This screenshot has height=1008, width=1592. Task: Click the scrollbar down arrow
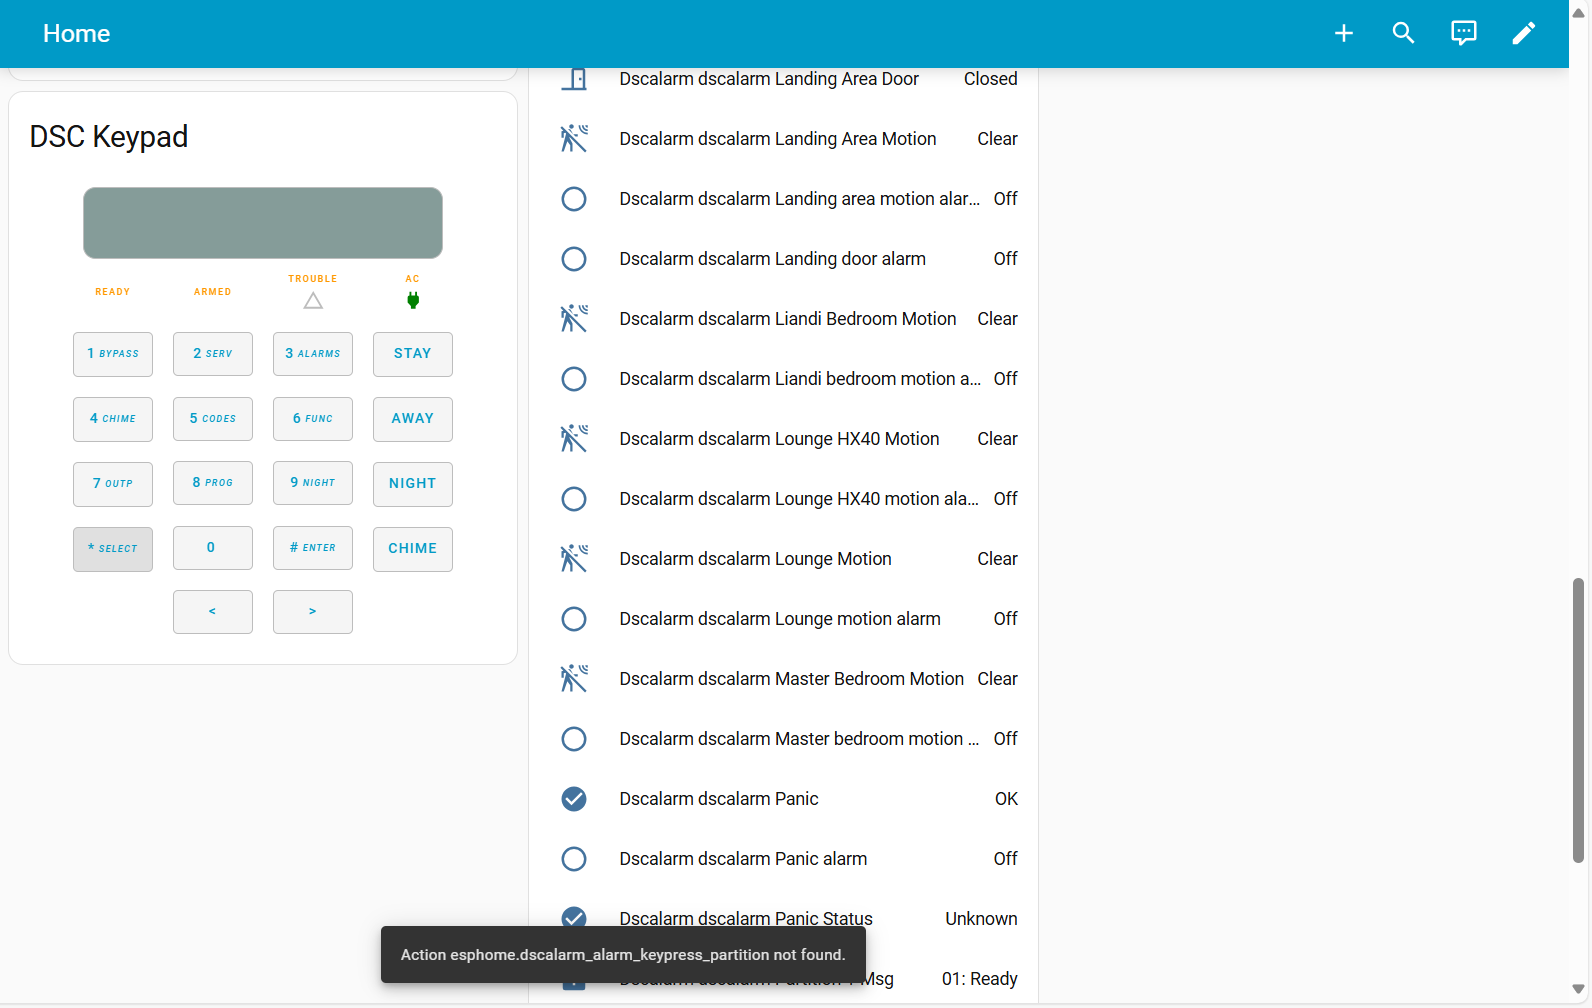tap(1579, 989)
